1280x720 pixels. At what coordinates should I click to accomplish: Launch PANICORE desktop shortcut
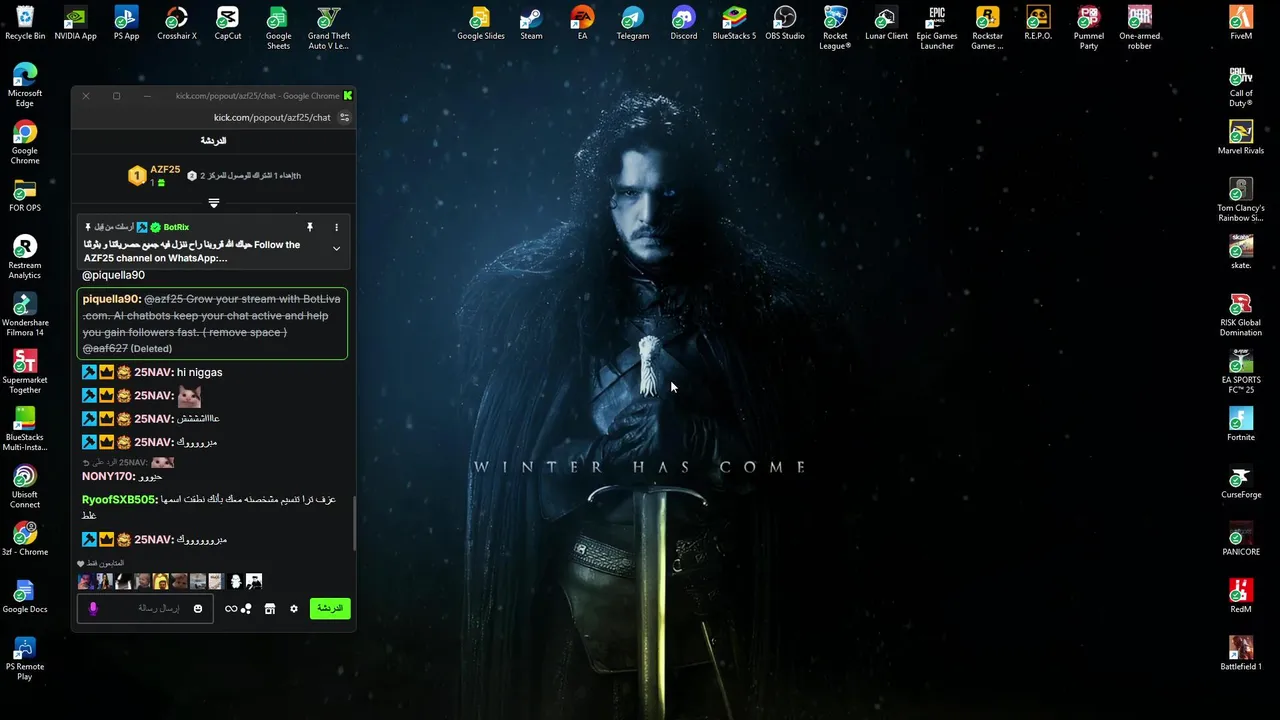tap(1241, 538)
